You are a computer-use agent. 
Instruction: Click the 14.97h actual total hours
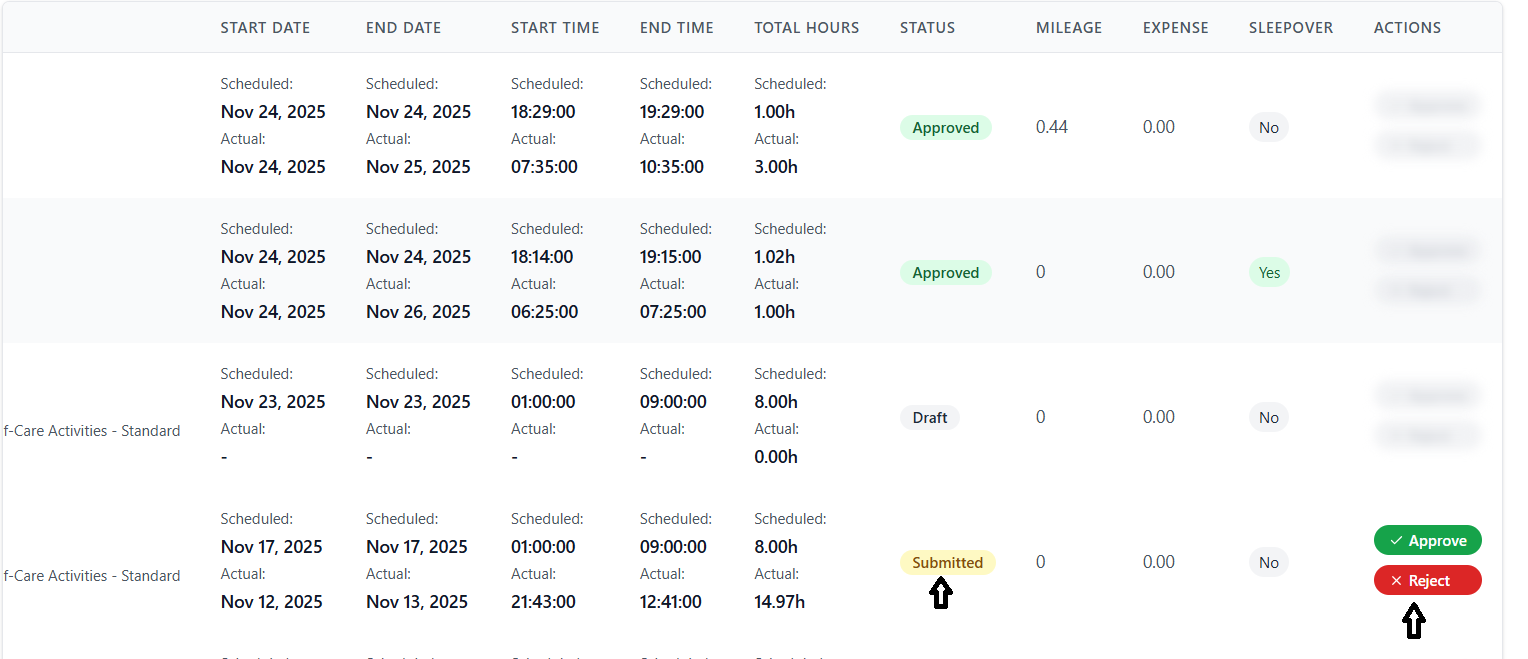(x=779, y=602)
